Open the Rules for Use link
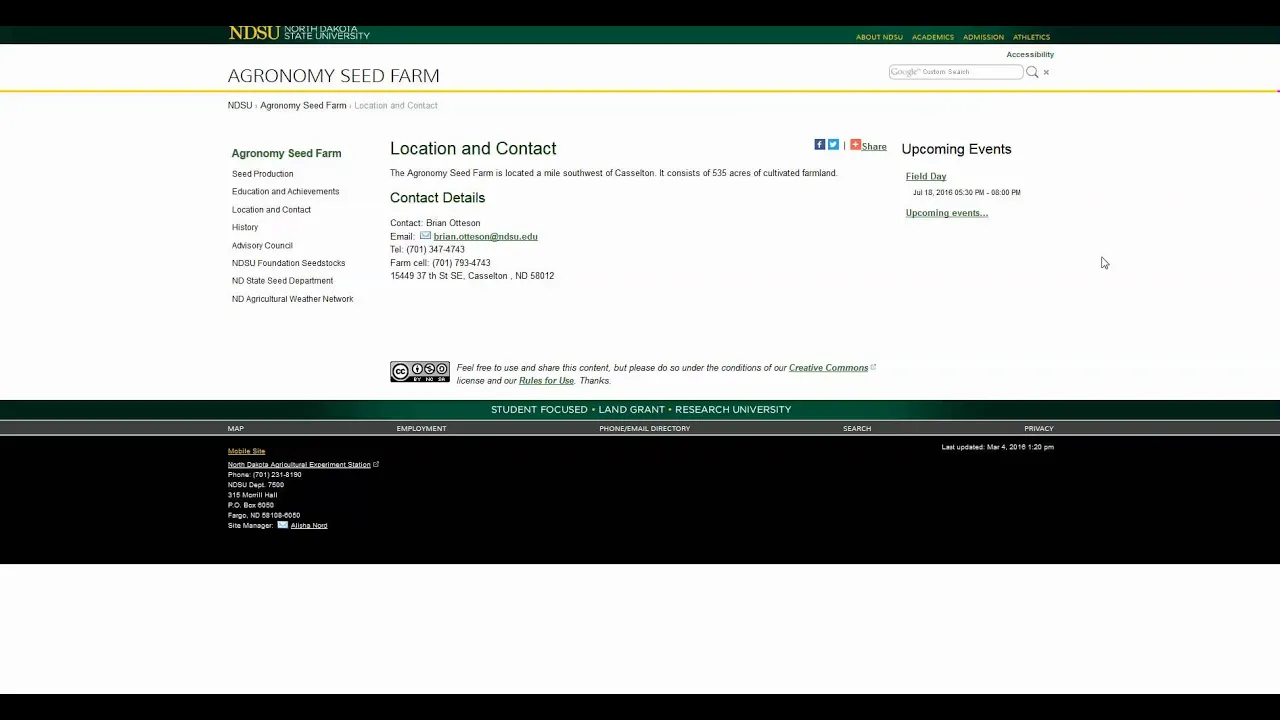Screen dimensions: 1280x720 click(546, 381)
